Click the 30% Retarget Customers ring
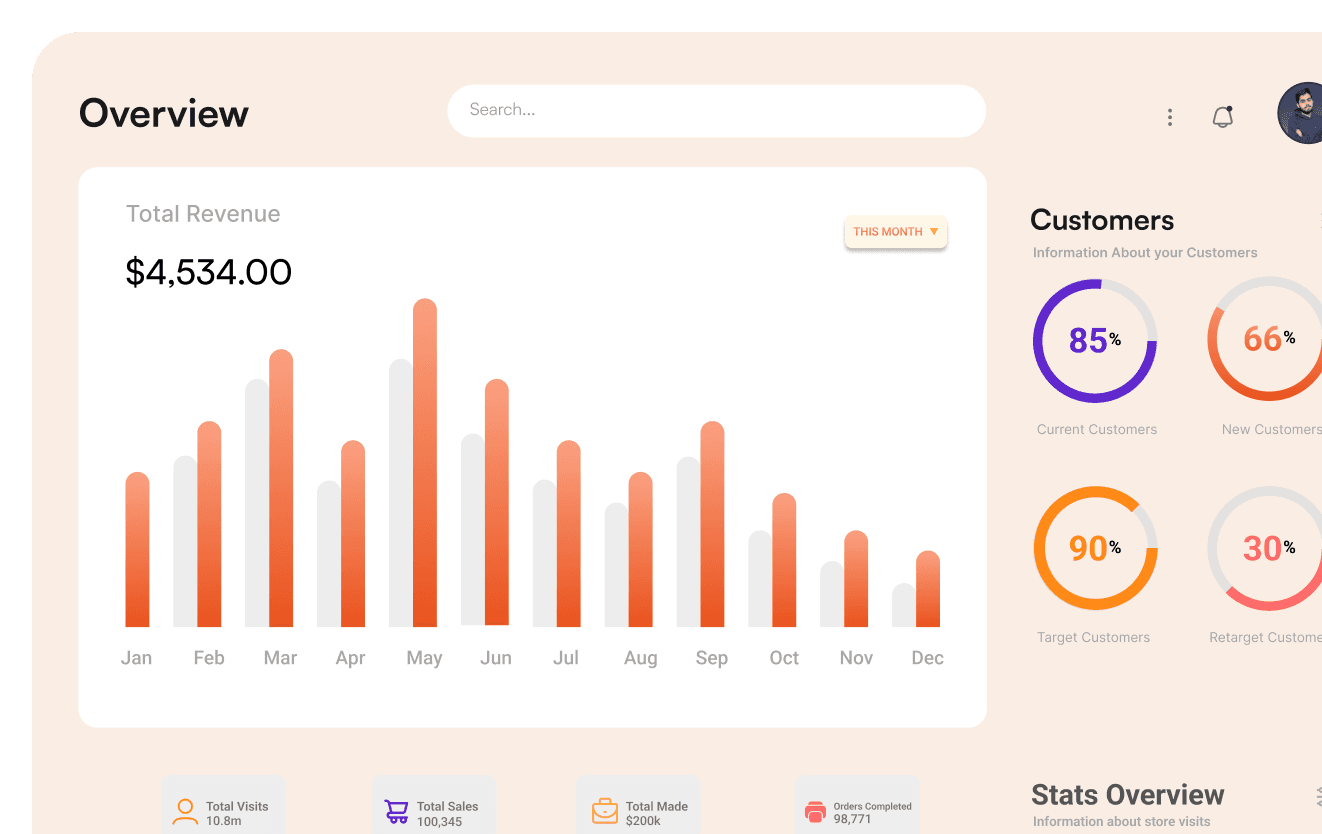Viewport: 1322px width, 834px height. (x=1267, y=548)
